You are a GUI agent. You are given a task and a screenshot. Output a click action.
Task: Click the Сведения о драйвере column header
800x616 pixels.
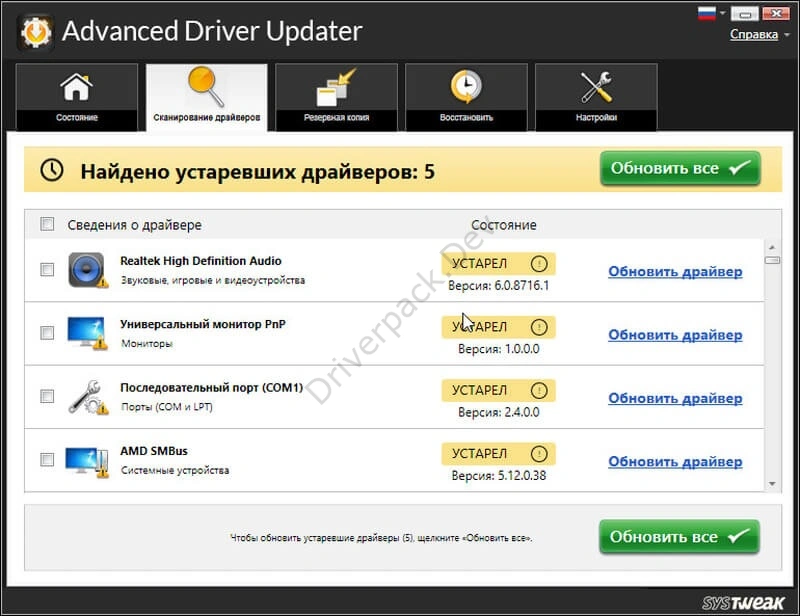(x=134, y=225)
